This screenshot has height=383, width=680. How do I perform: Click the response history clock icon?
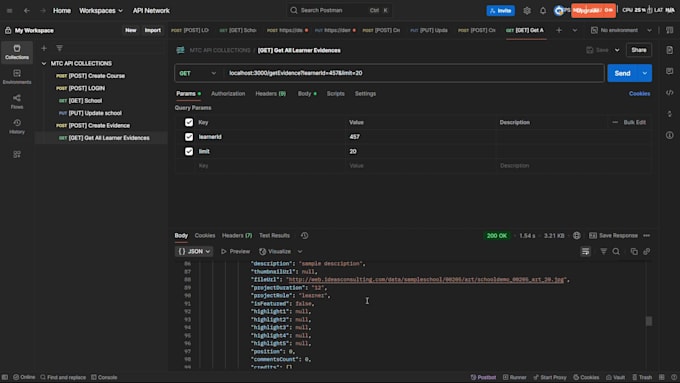[x=304, y=236]
